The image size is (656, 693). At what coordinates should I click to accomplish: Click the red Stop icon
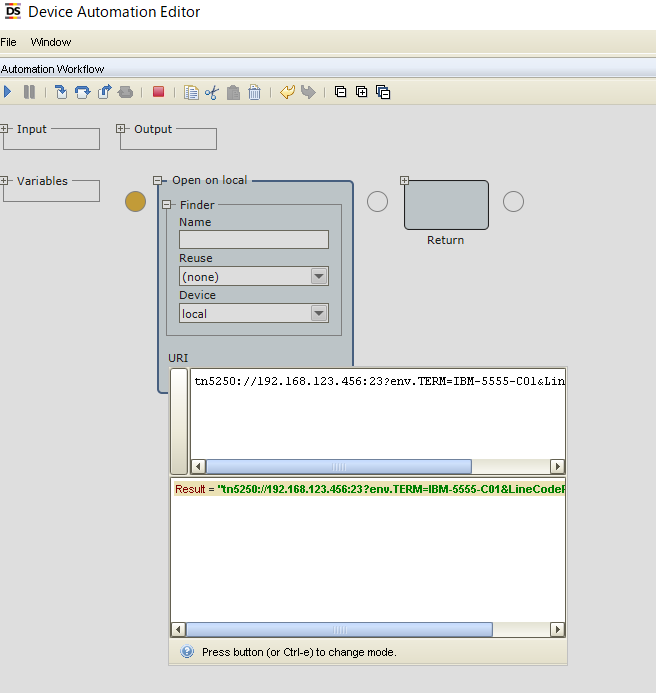[x=158, y=92]
